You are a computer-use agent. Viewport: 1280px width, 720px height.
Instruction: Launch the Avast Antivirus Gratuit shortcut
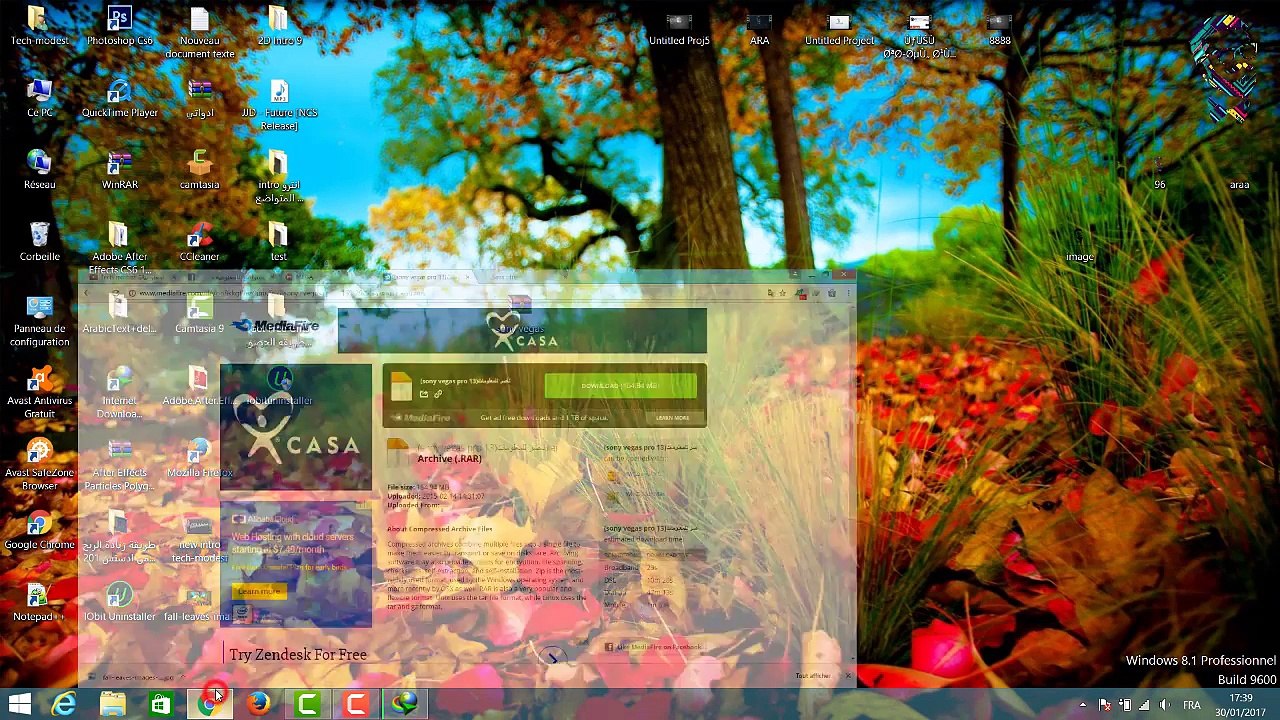(39, 393)
